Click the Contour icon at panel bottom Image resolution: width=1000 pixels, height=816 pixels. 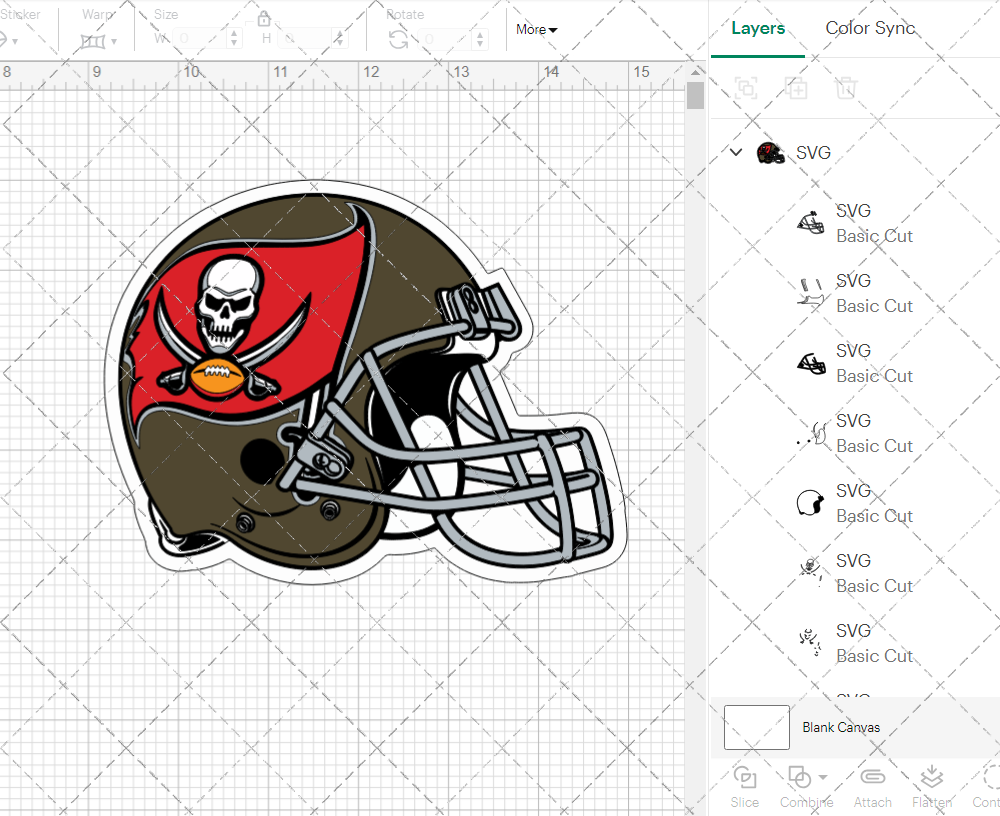[x=990, y=778]
